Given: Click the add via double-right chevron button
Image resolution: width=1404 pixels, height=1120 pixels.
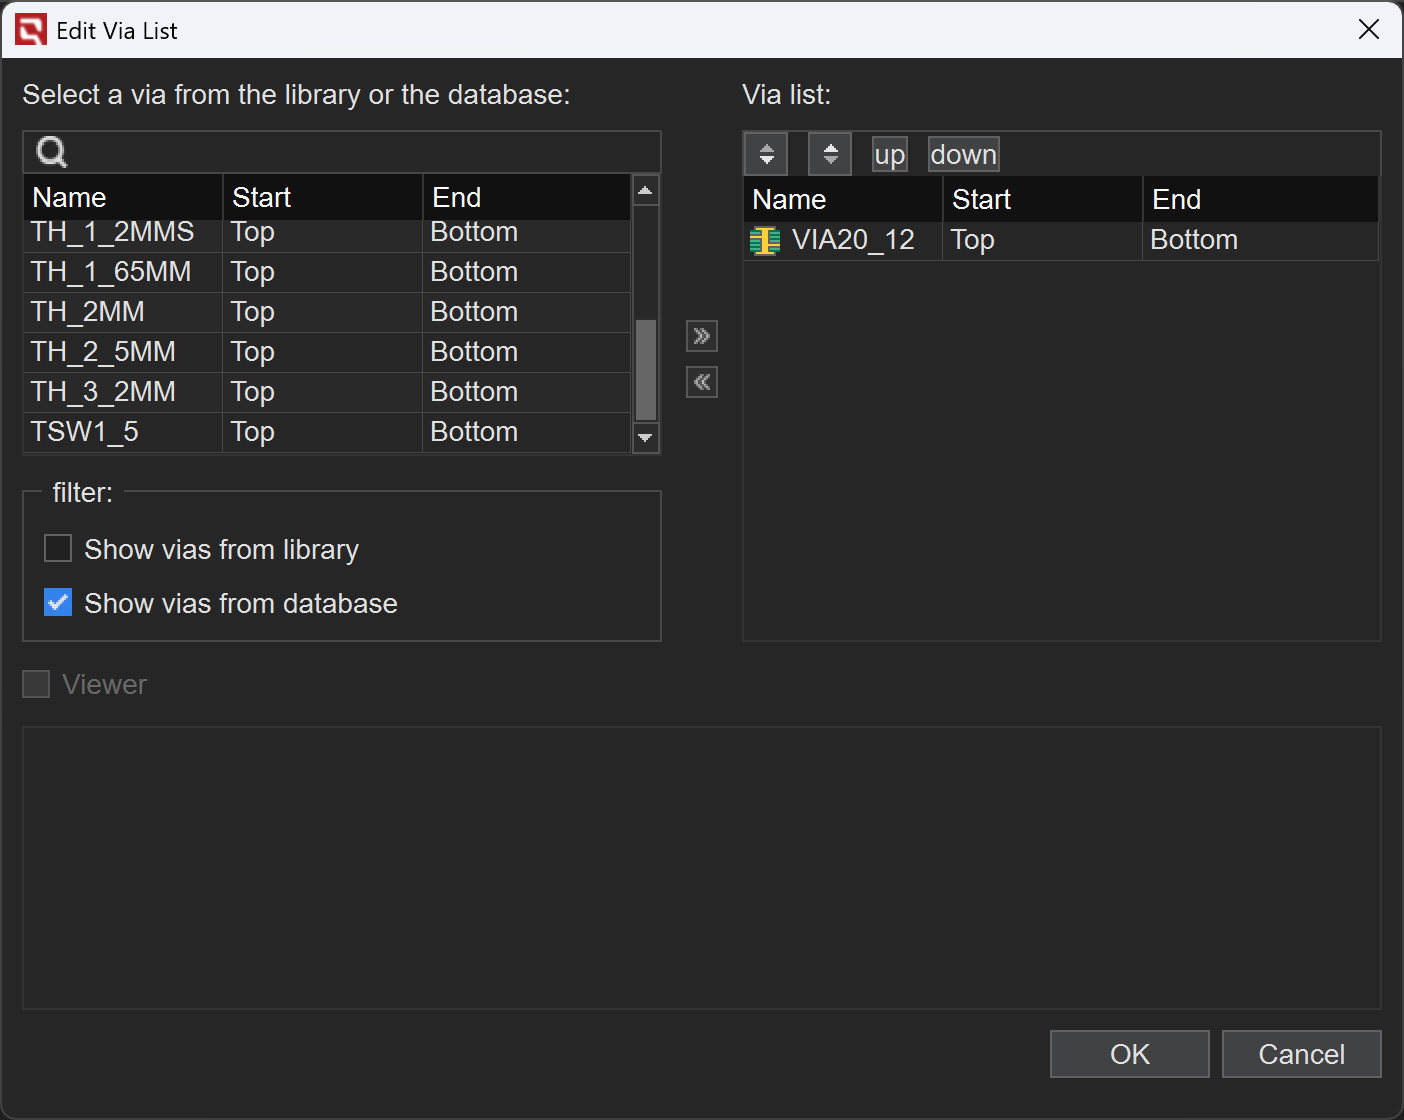Looking at the screenshot, I should (x=702, y=336).
